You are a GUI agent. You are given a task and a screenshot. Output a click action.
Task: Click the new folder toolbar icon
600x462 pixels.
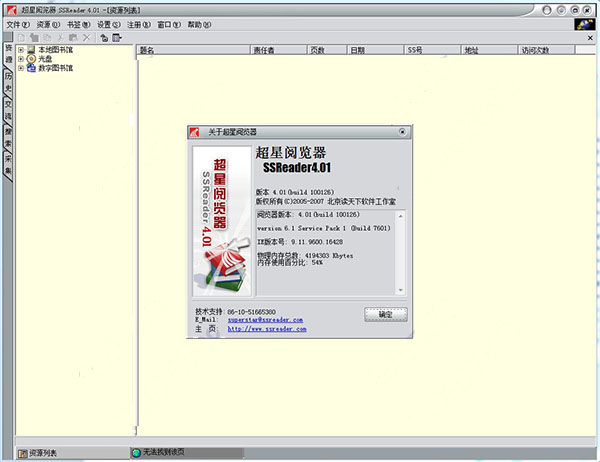tap(34, 38)
